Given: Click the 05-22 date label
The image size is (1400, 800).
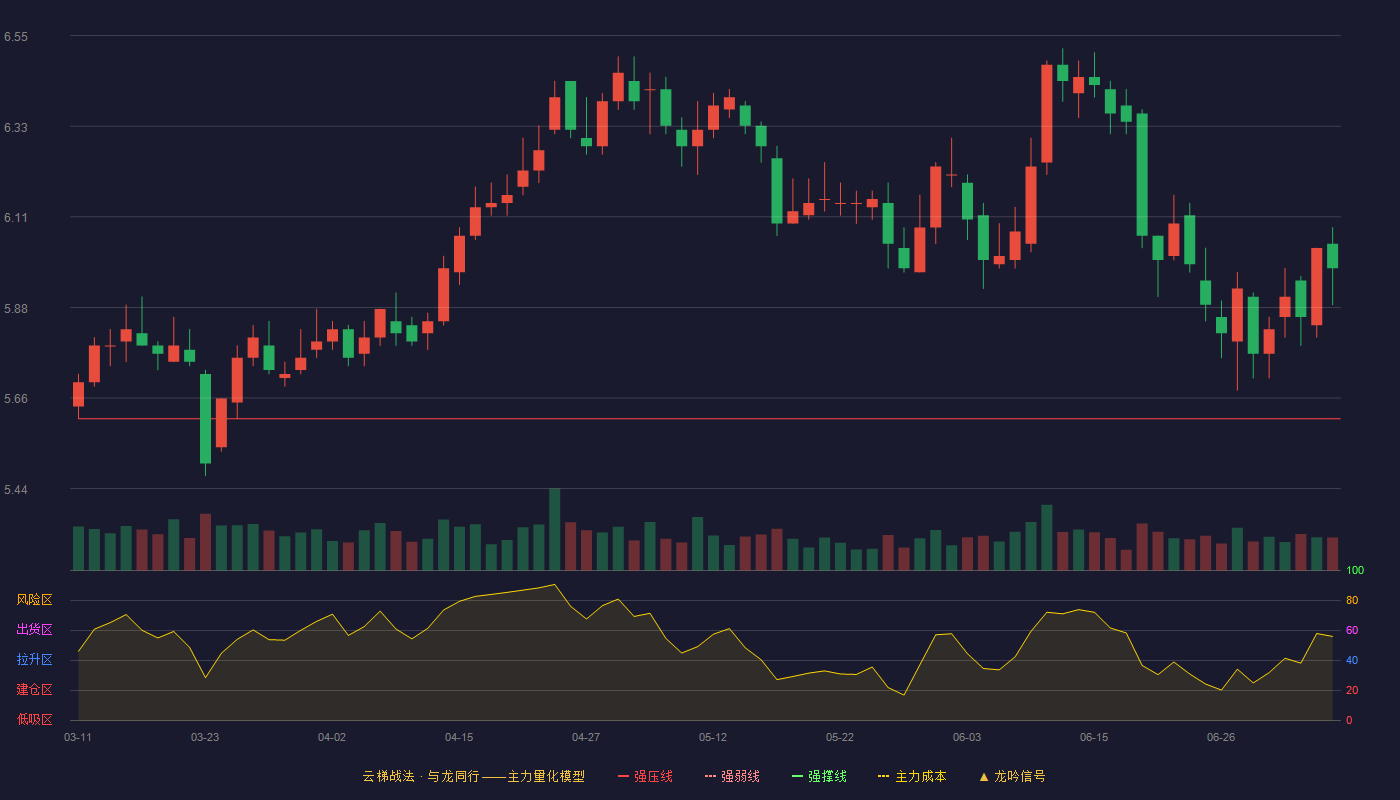Looking at the screenshot, I should 840,737.
